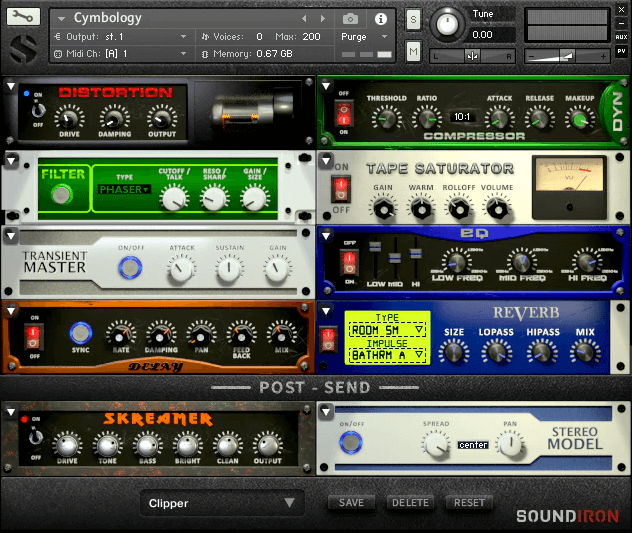Click the Delay RATE knob
Image resolution: width=632 pixels, height=533 pixels.
pos(120,335)
